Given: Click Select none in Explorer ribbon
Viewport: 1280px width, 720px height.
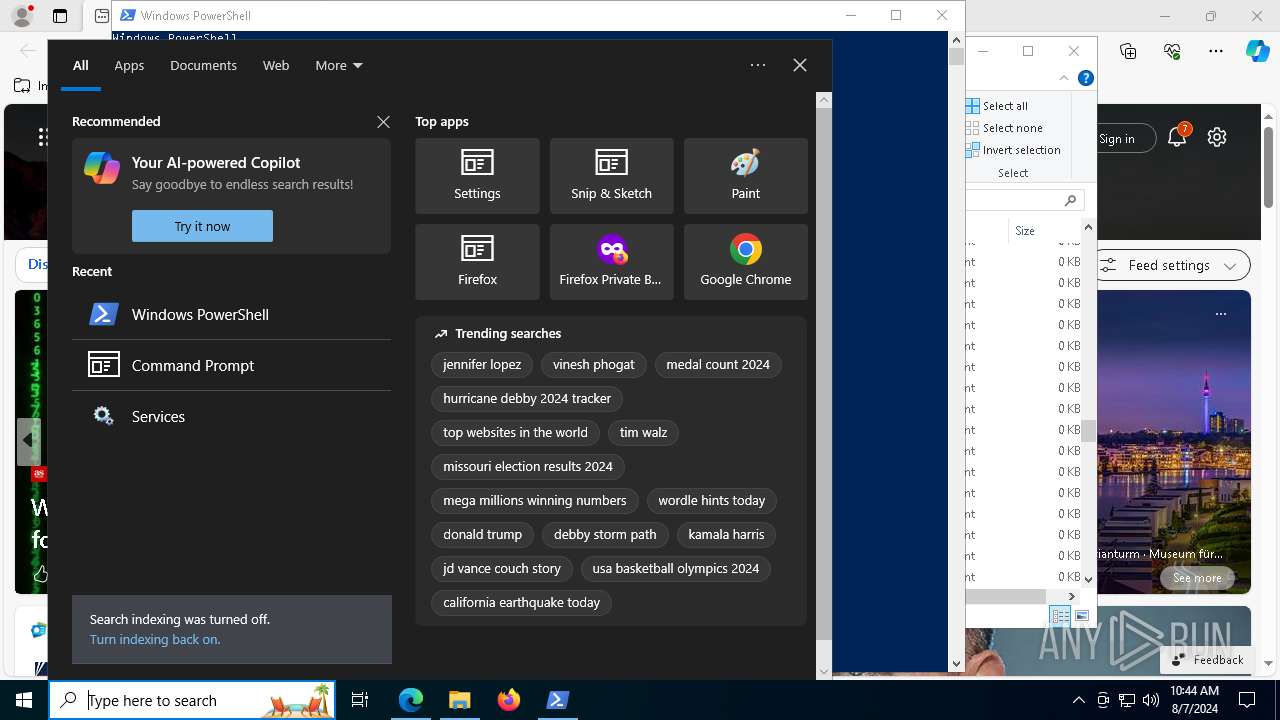Looking at the screenshot, I should coord(1005,128).
